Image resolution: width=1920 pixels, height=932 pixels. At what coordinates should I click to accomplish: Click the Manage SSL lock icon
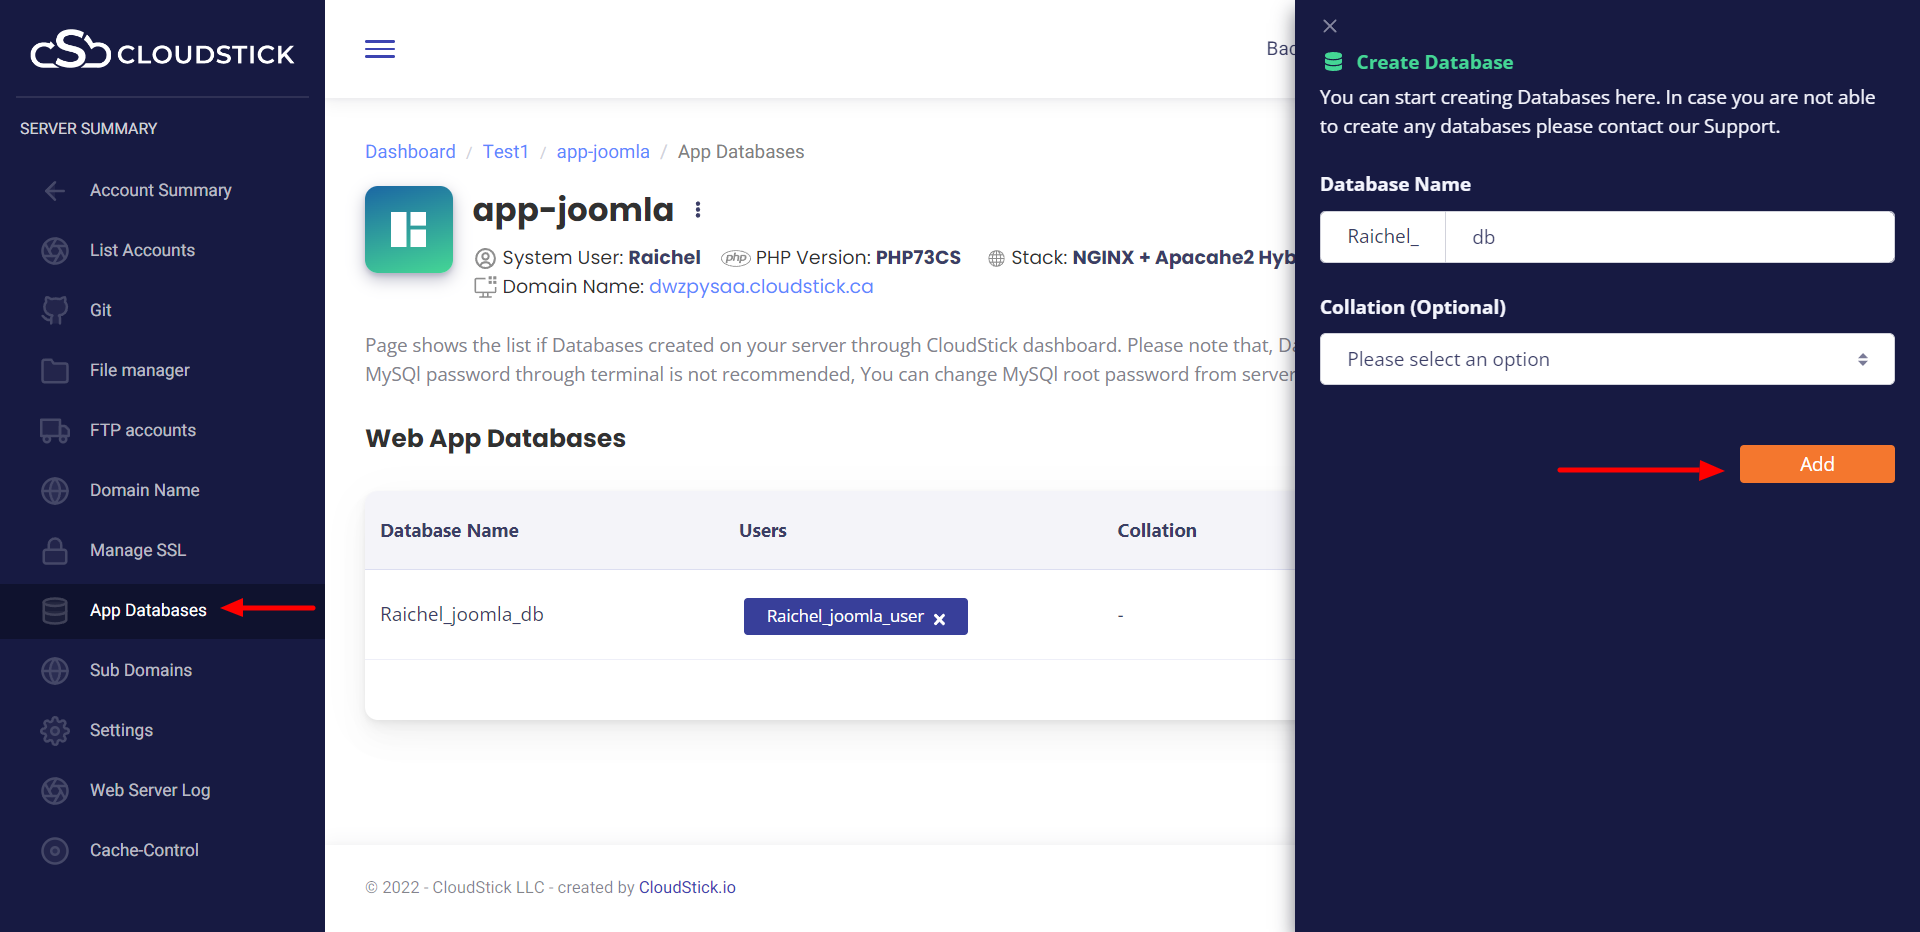[x=55, y=551]
